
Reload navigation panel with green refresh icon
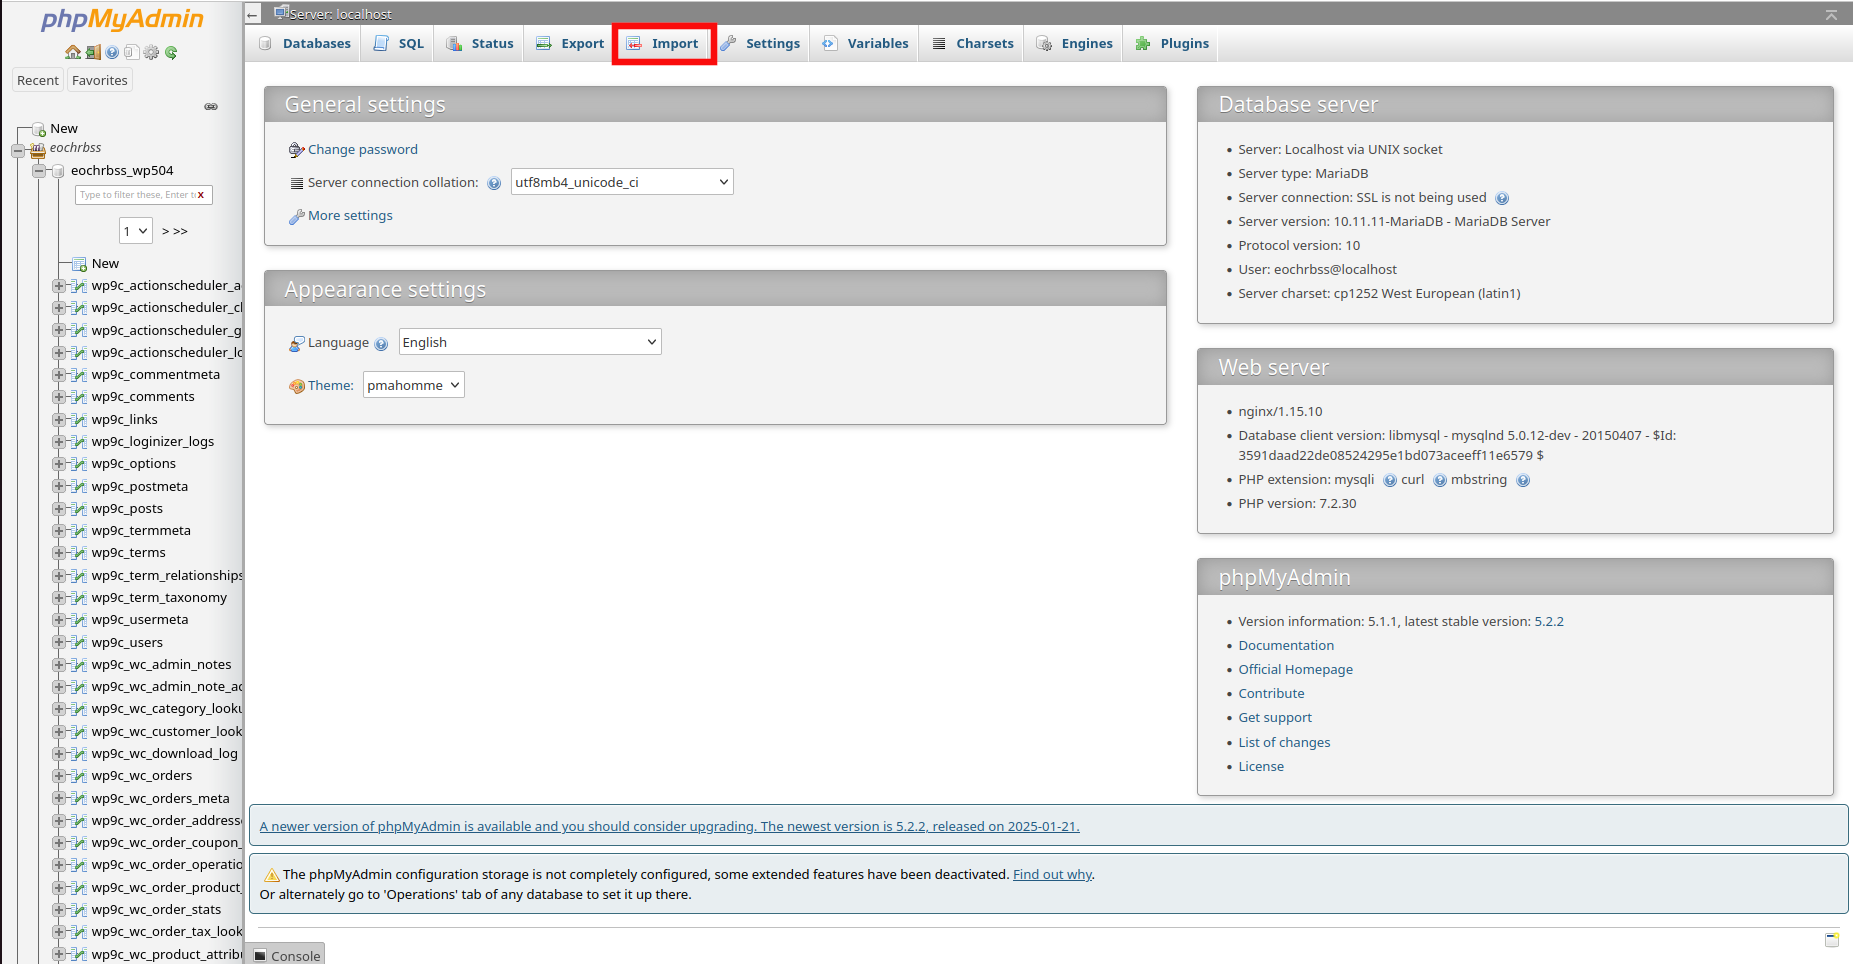(171, 52)
